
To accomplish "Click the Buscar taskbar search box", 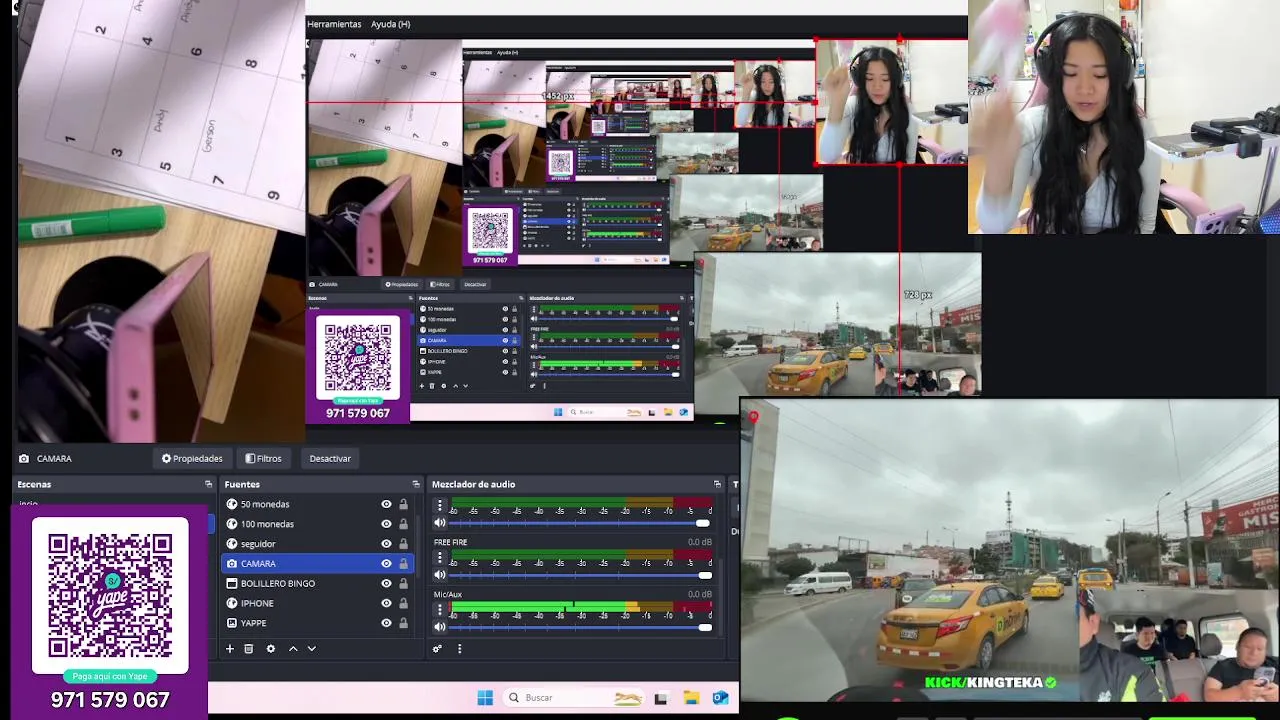I will pyautogui.click(x=575, y=698).
